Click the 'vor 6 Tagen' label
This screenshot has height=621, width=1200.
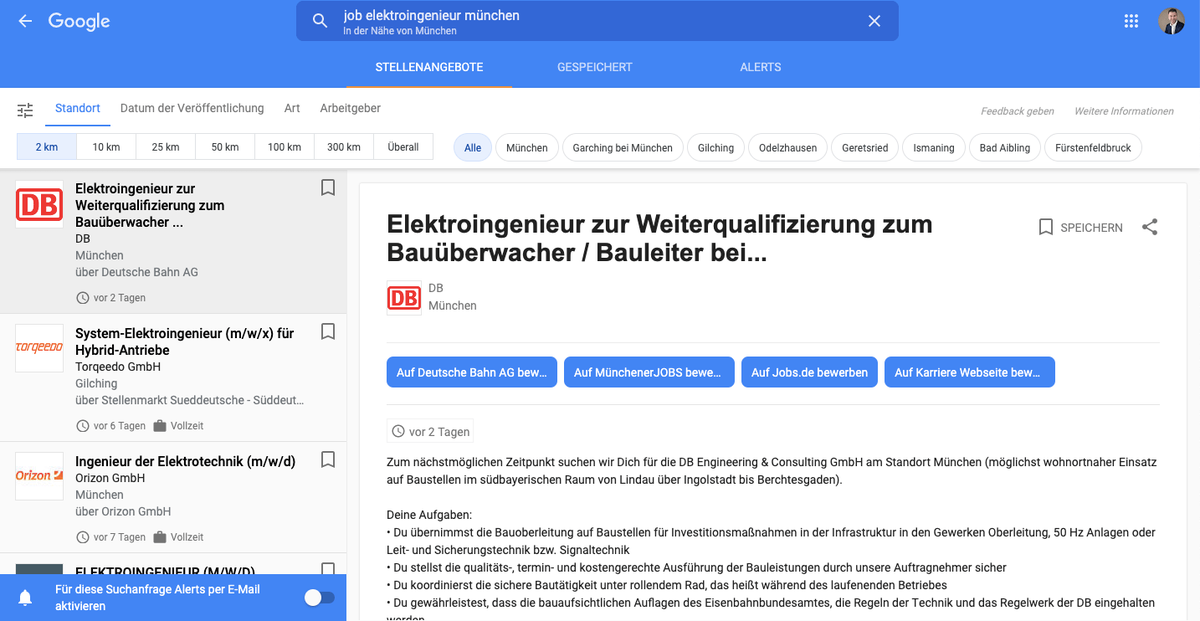click(119, 426)
